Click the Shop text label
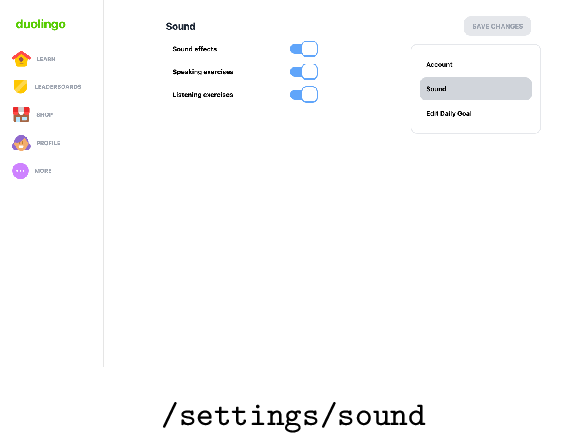Image resolution: width=587 pixels, height=433 pixels. [45, 115]
